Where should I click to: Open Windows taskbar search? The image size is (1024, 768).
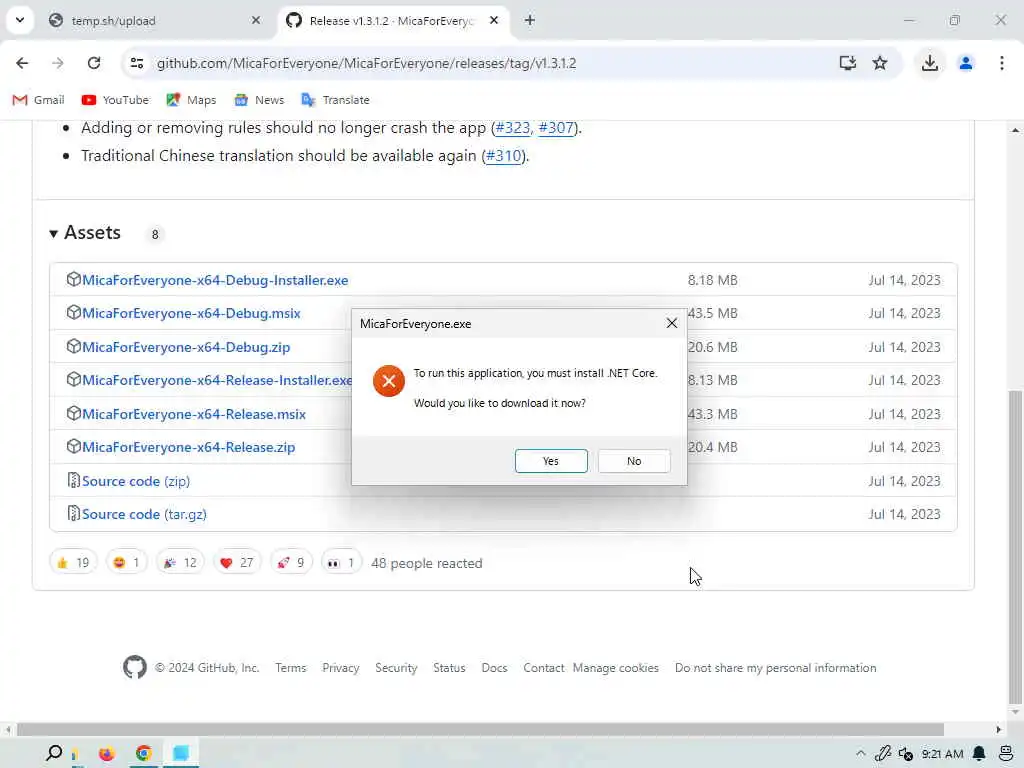pos(54,753)
